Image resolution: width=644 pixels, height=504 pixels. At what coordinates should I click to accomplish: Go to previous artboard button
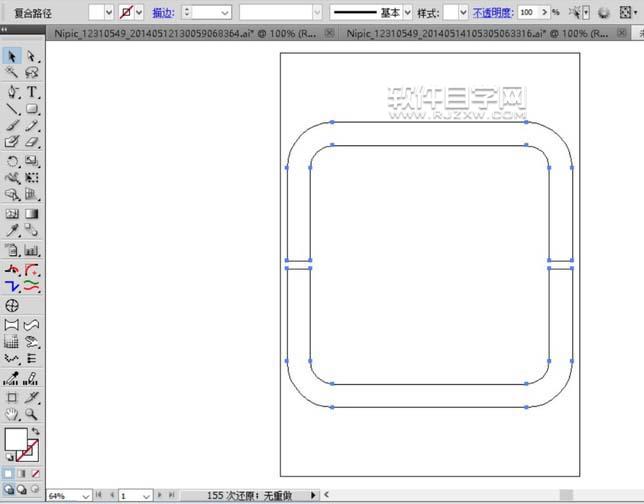pos(112,495)
